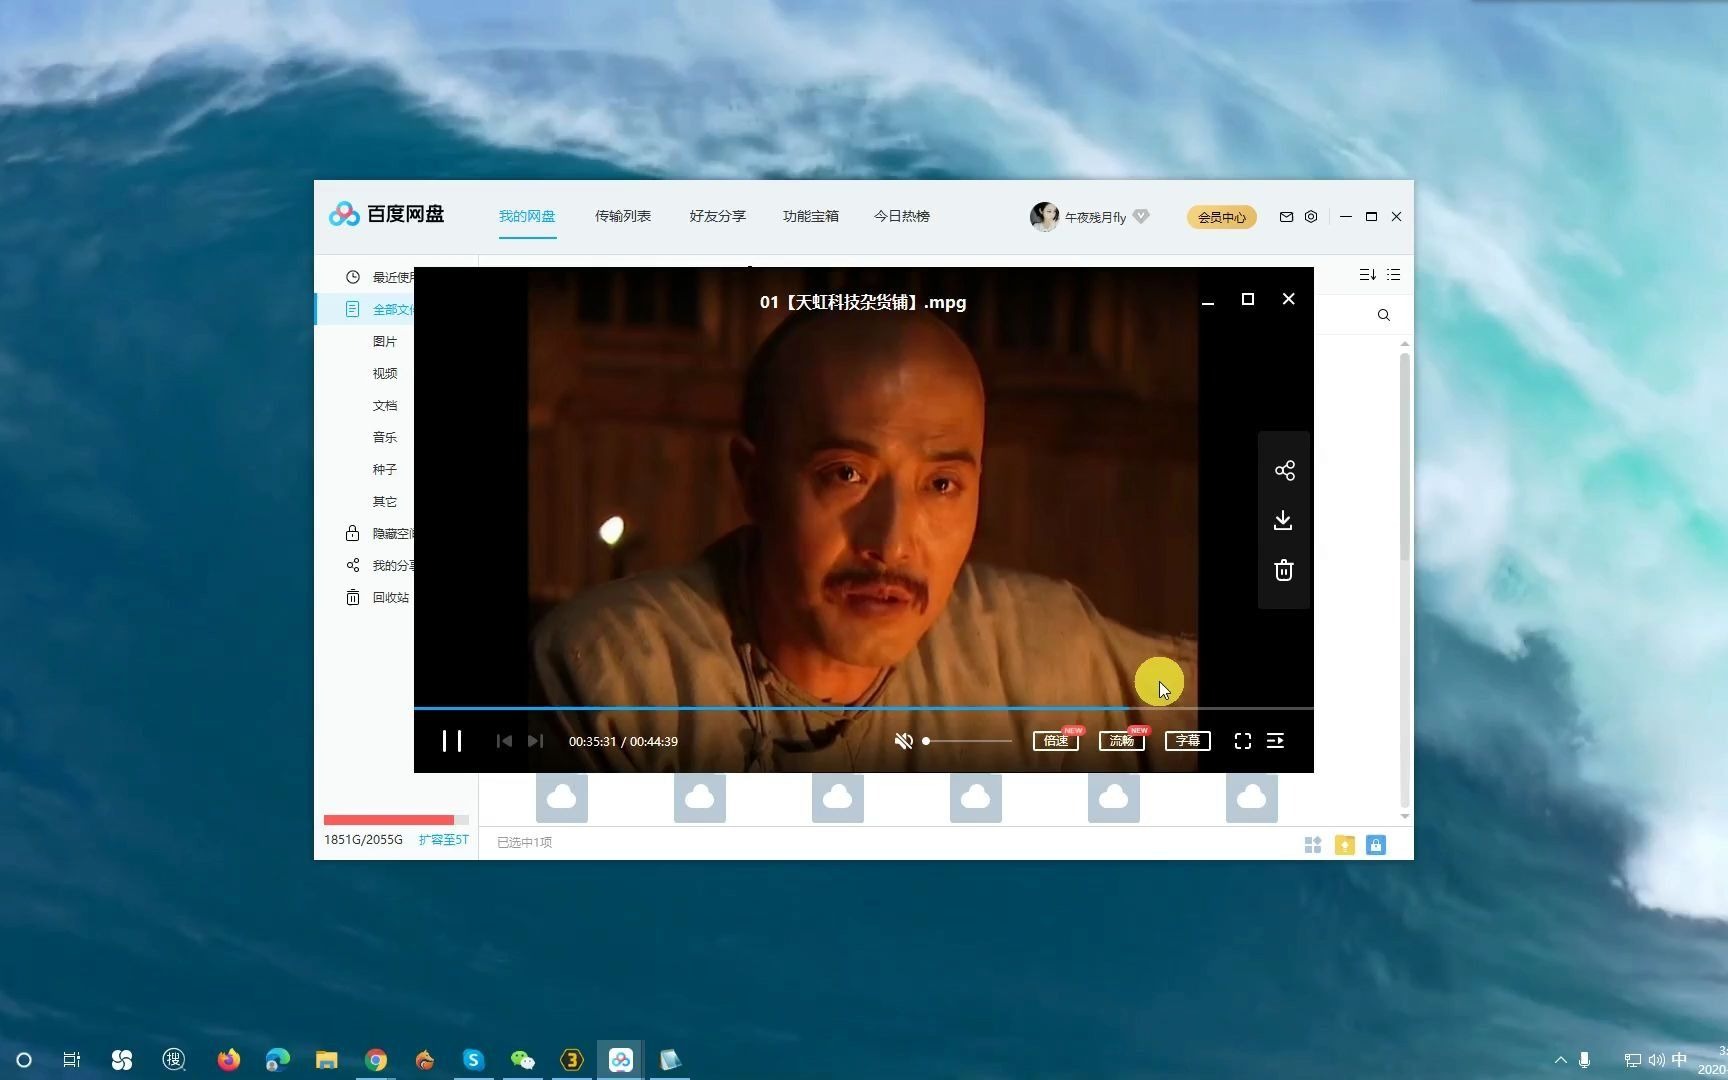Open 种子 category in sidebar
1728x1080 pixels.
click(x=385, y=469)
